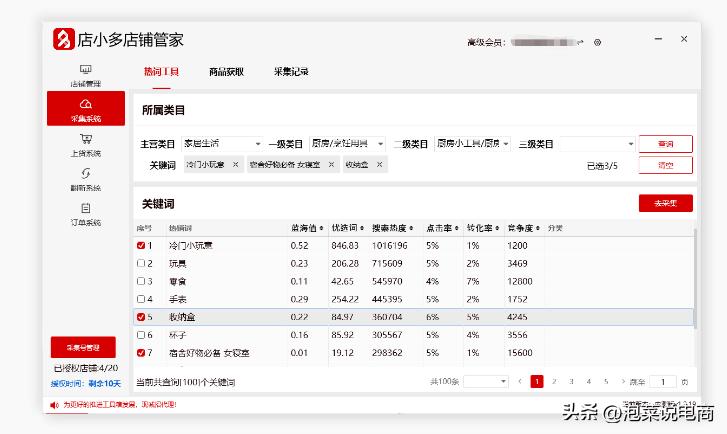727x434 pixels.
Task: Select 采集系统 cloud icon in sidebar
Action: (86, 103)
